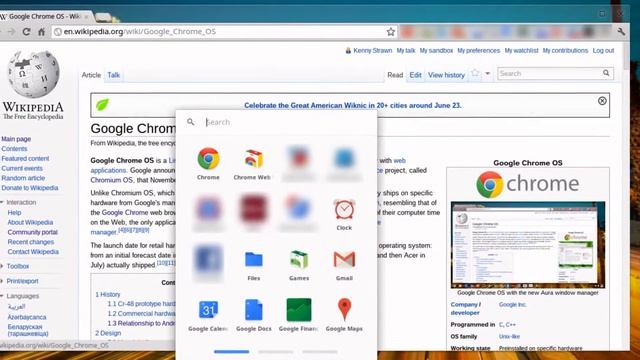
Task: Select the Google Chrome OS browser tab
Action: tap(46, 16)
